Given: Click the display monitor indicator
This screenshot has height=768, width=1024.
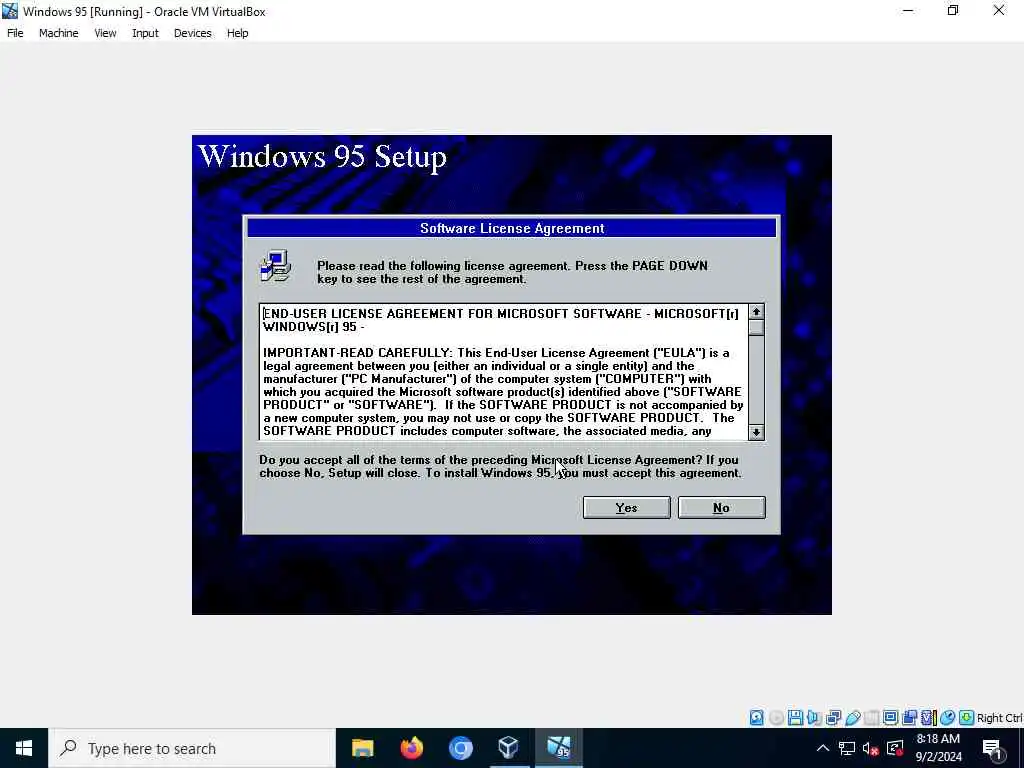Looking at the screenshot, I should (x=890, y=718).
